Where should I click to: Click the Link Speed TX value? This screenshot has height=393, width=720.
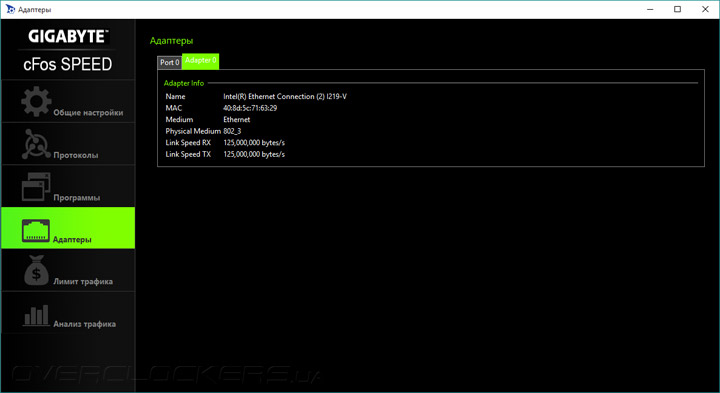[x=254, y=154]
